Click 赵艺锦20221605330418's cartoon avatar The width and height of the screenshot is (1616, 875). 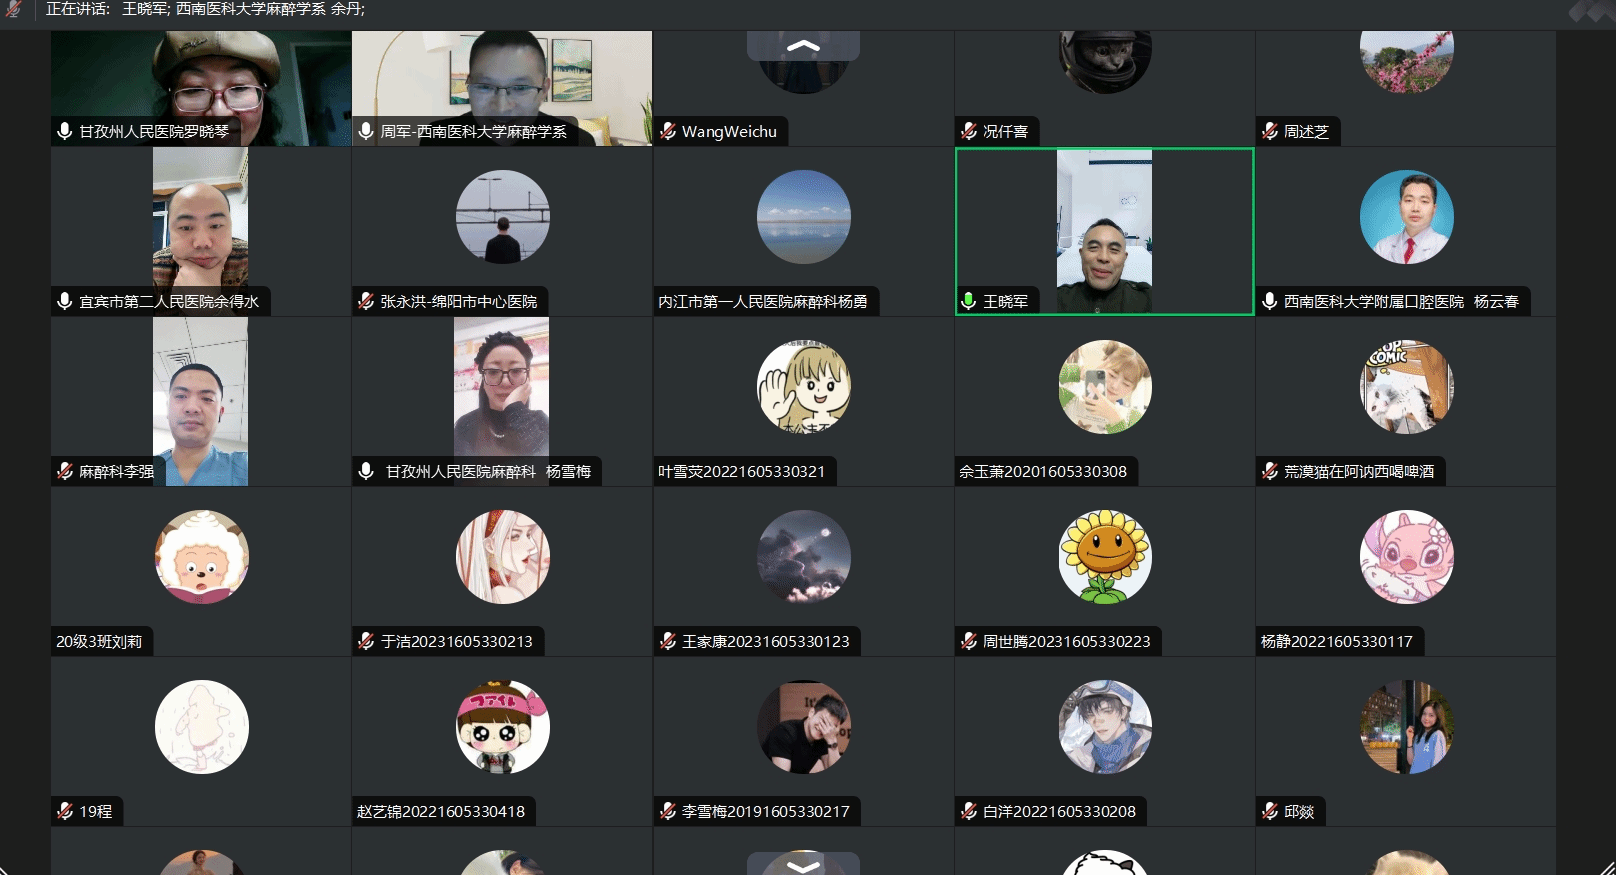click(502, 727)
